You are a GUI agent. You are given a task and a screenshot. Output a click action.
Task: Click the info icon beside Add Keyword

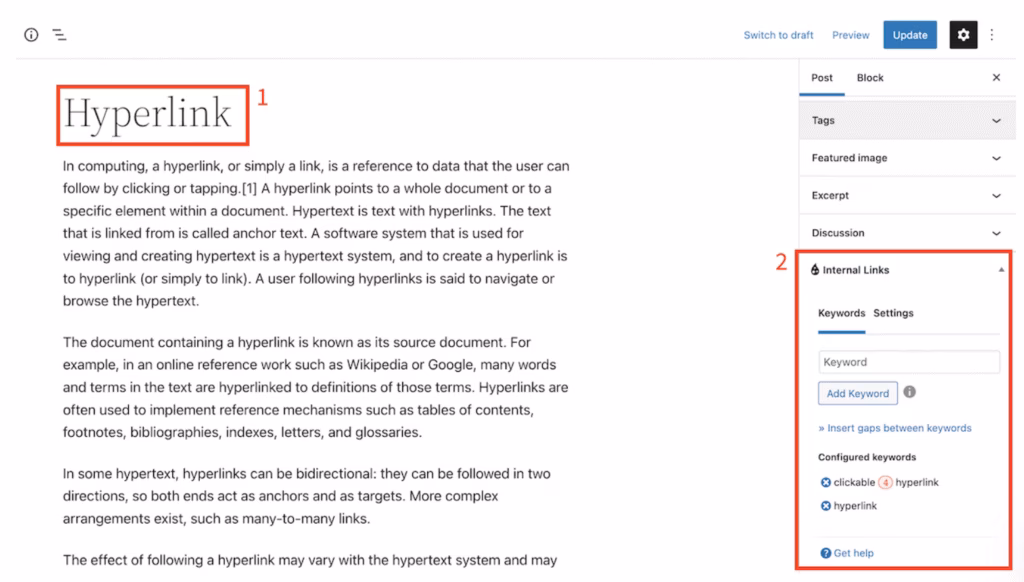(909, 393)
